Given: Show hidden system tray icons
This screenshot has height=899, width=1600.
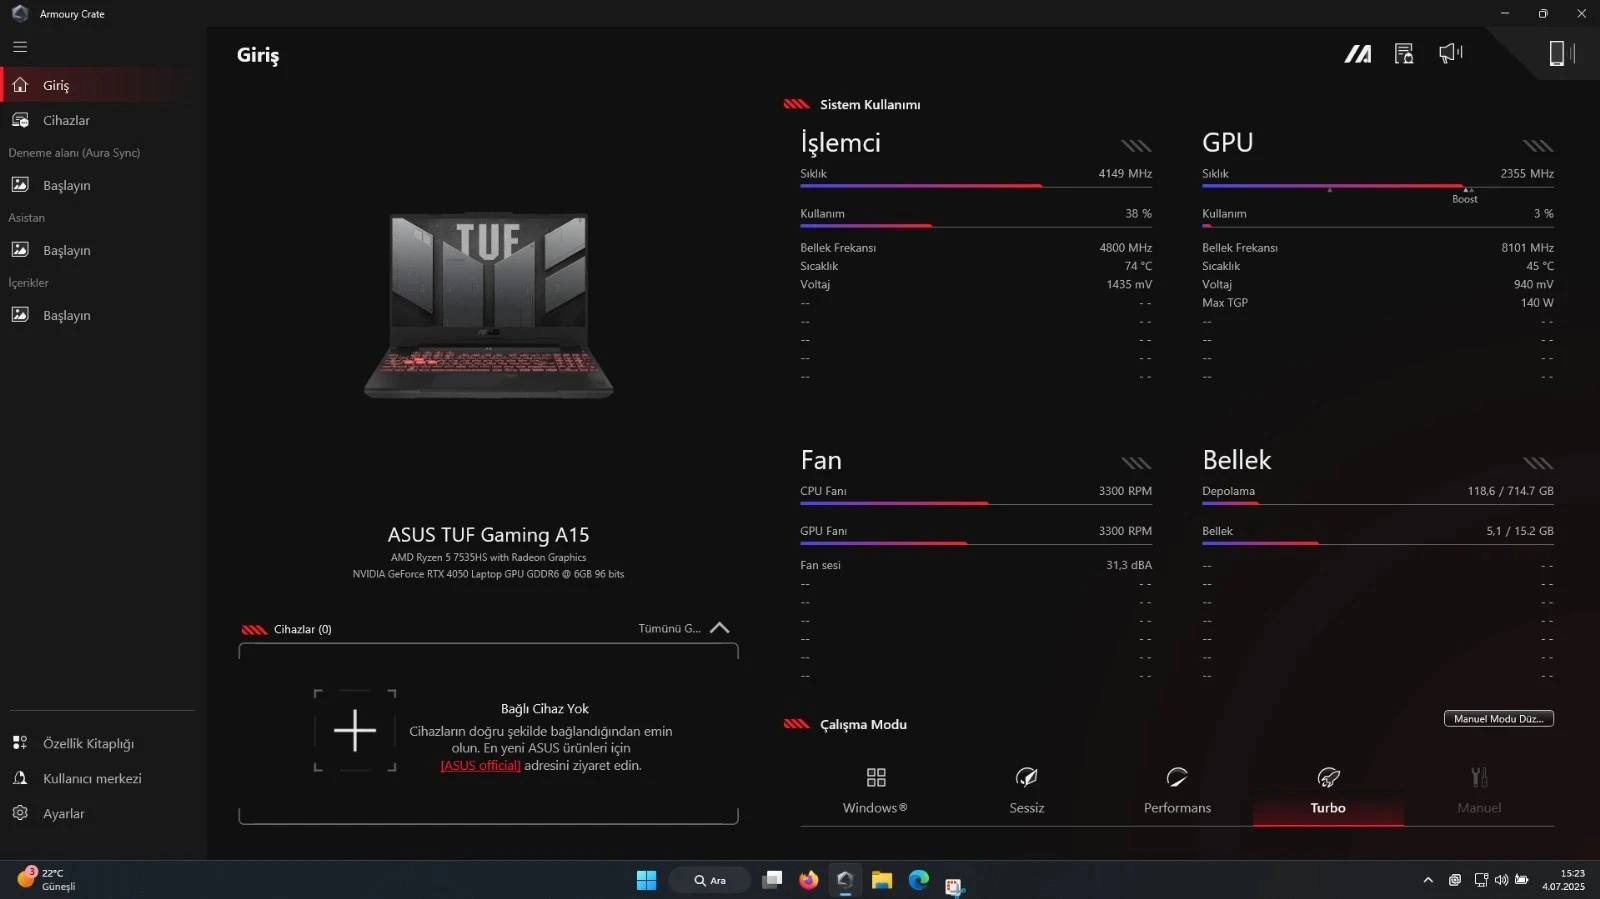Looking at the screenshot, I should click(1428, 880).
